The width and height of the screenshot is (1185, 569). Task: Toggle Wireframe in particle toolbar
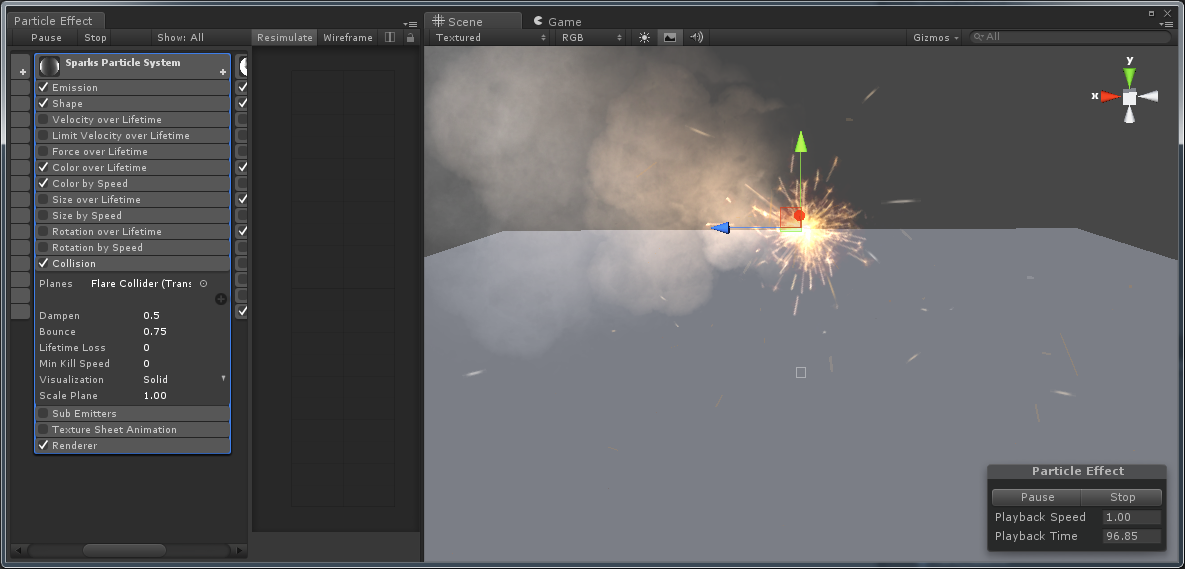point(348,37)
